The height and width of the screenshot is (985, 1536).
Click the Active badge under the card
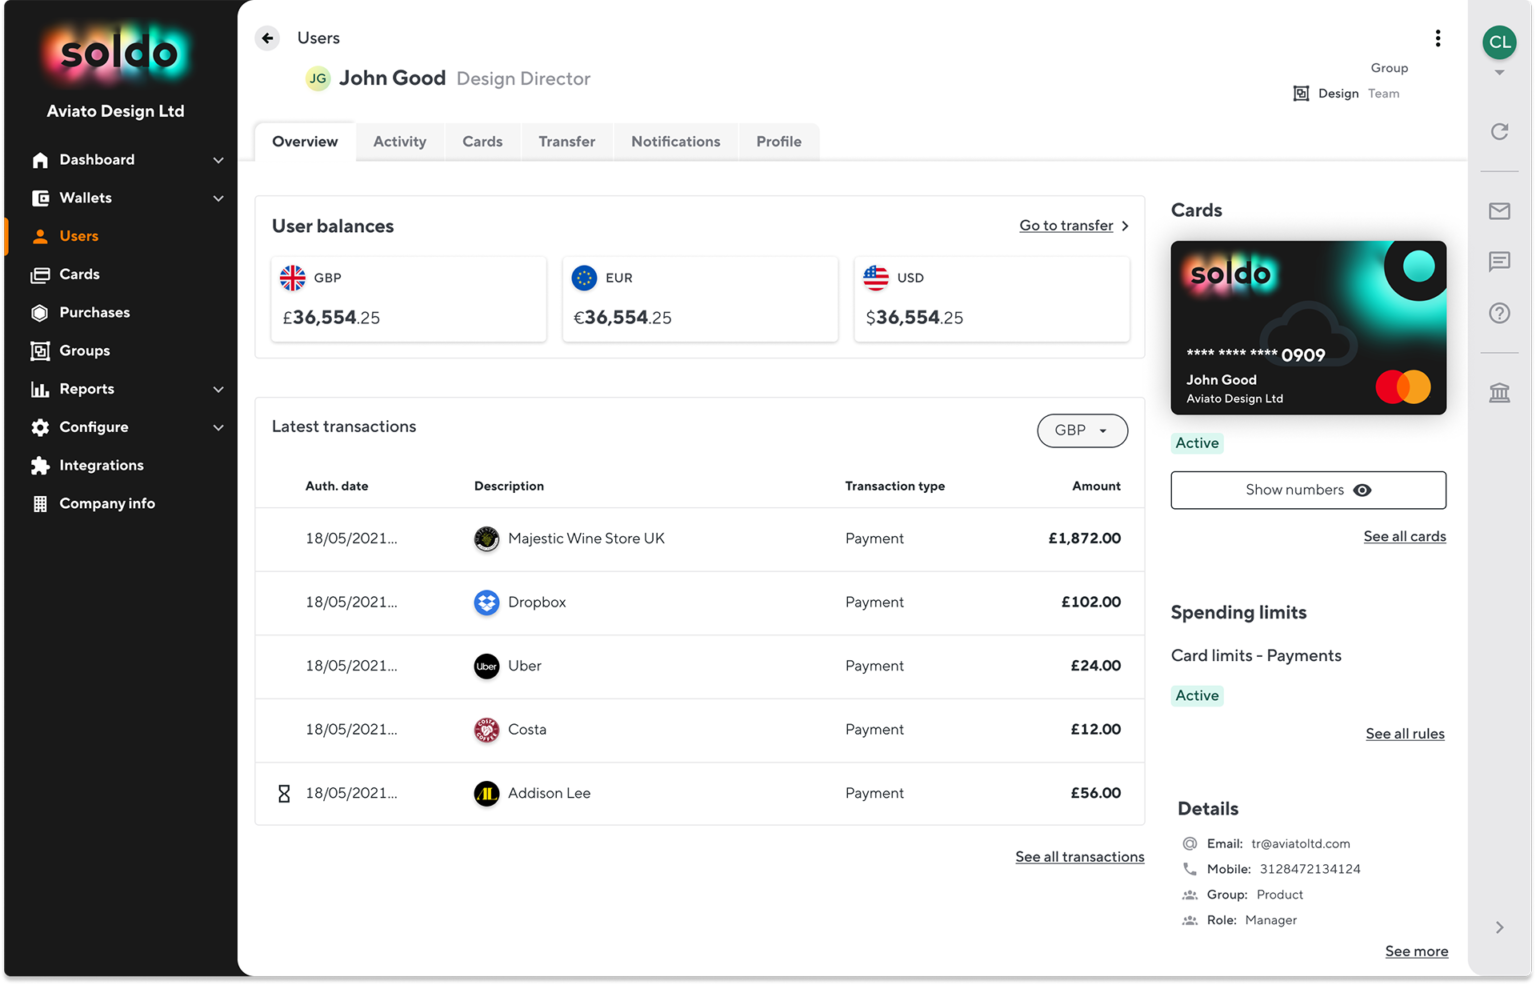pyautogui.click(x=1197, y=443)
